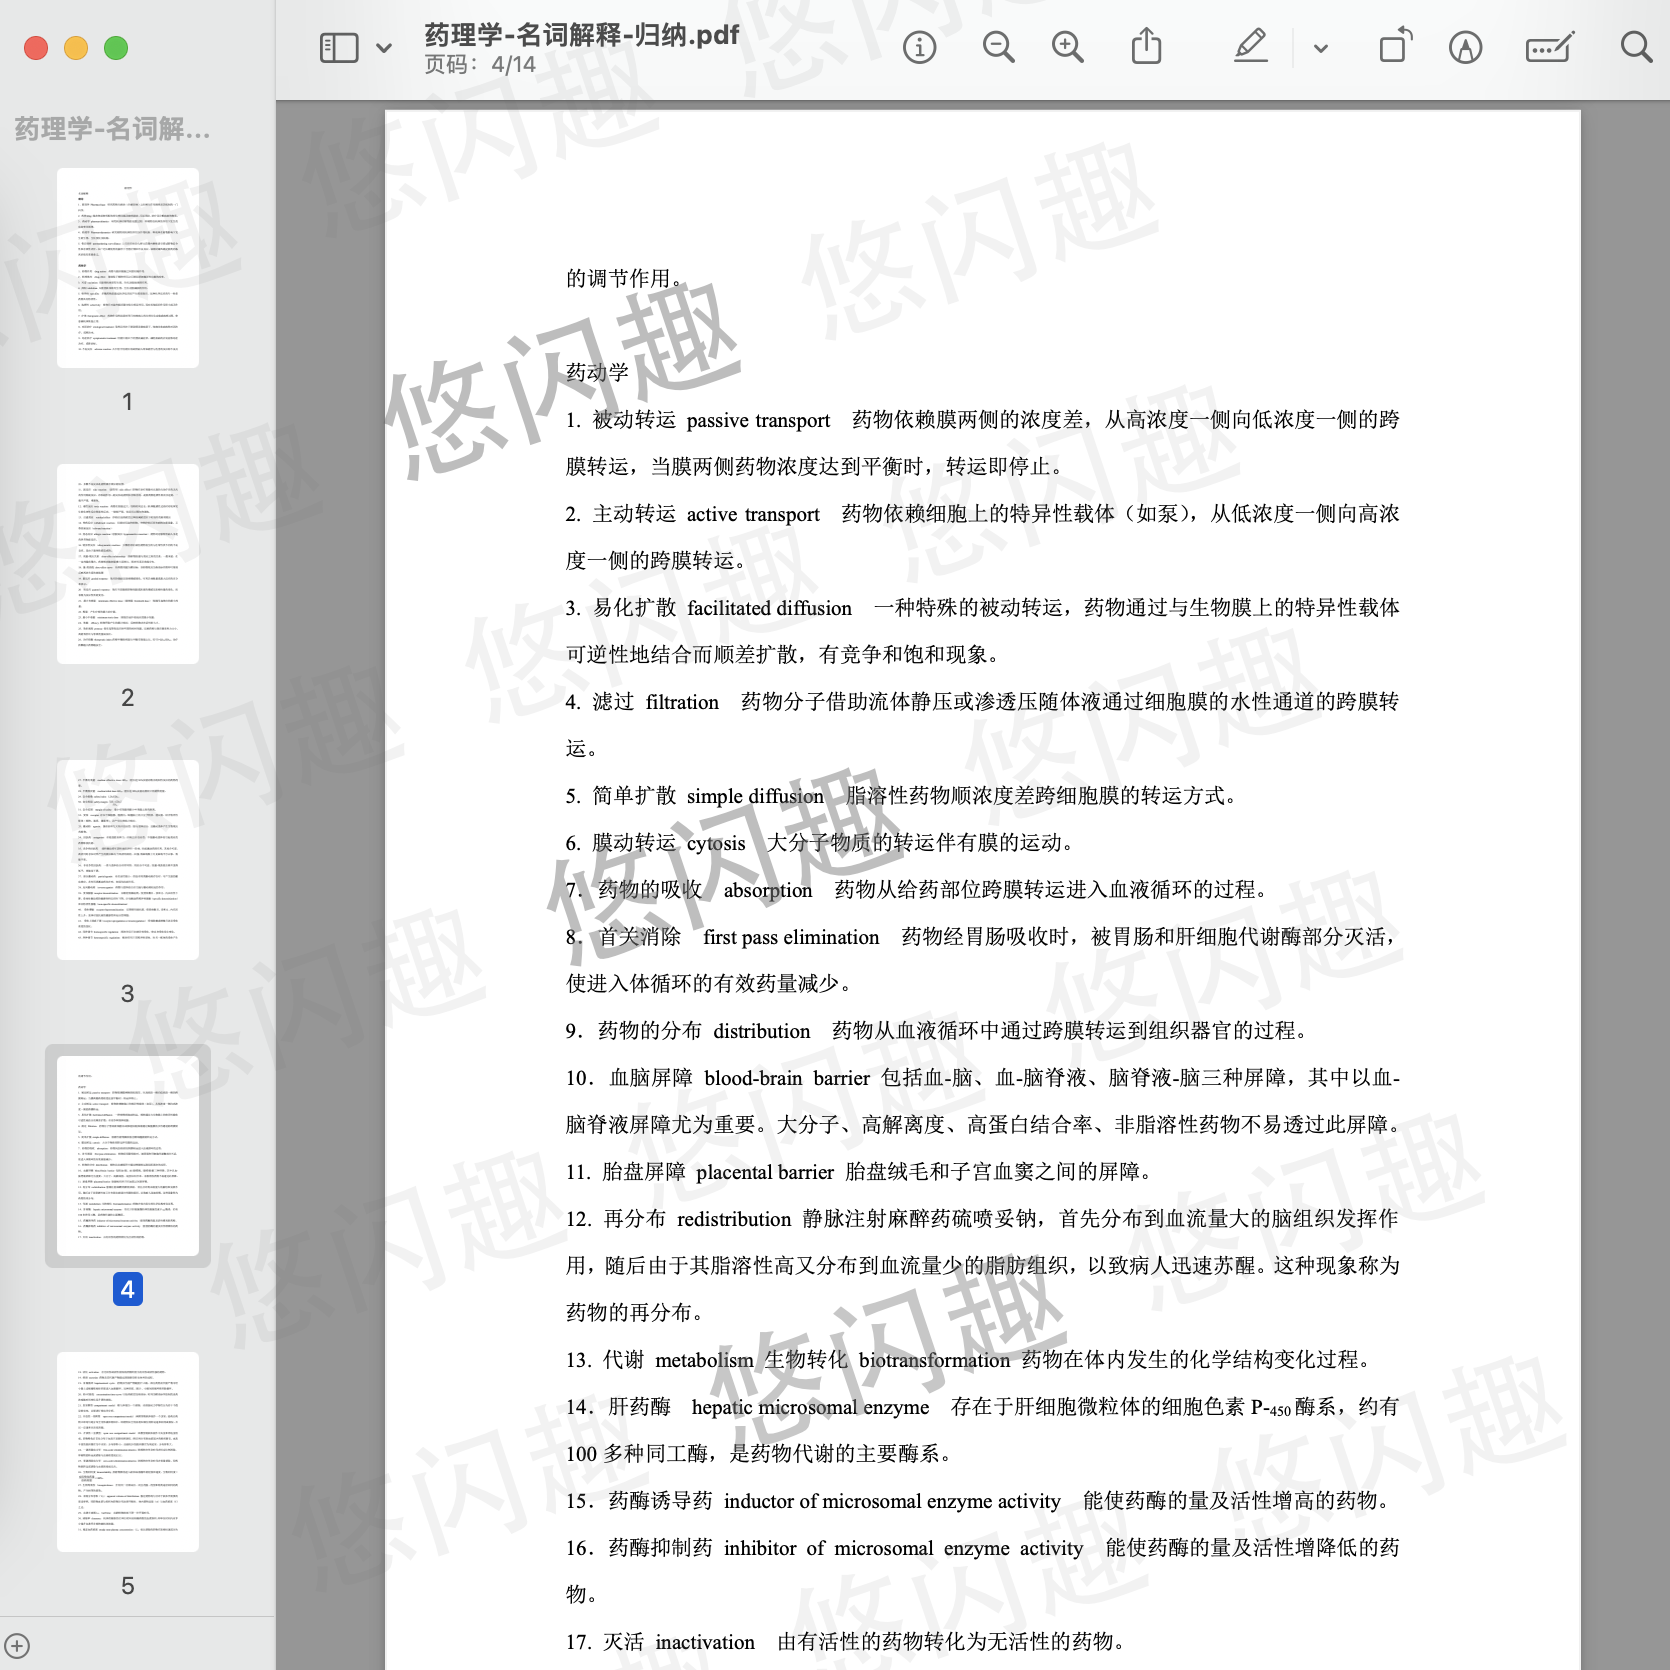Image resolution: width=1670 pixels, height=1670 pixels.
Task: Select the highlighted page 4 thumbnail
Action: [128, 1156]
